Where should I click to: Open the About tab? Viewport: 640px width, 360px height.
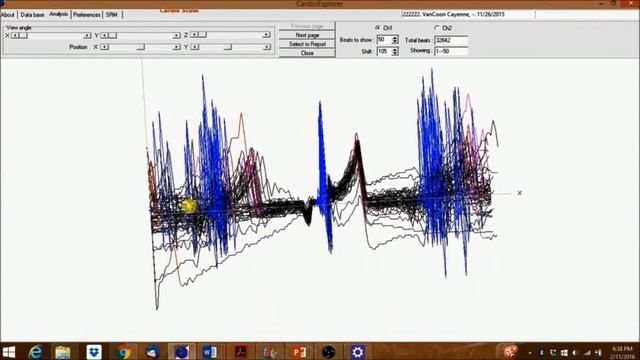8,15
